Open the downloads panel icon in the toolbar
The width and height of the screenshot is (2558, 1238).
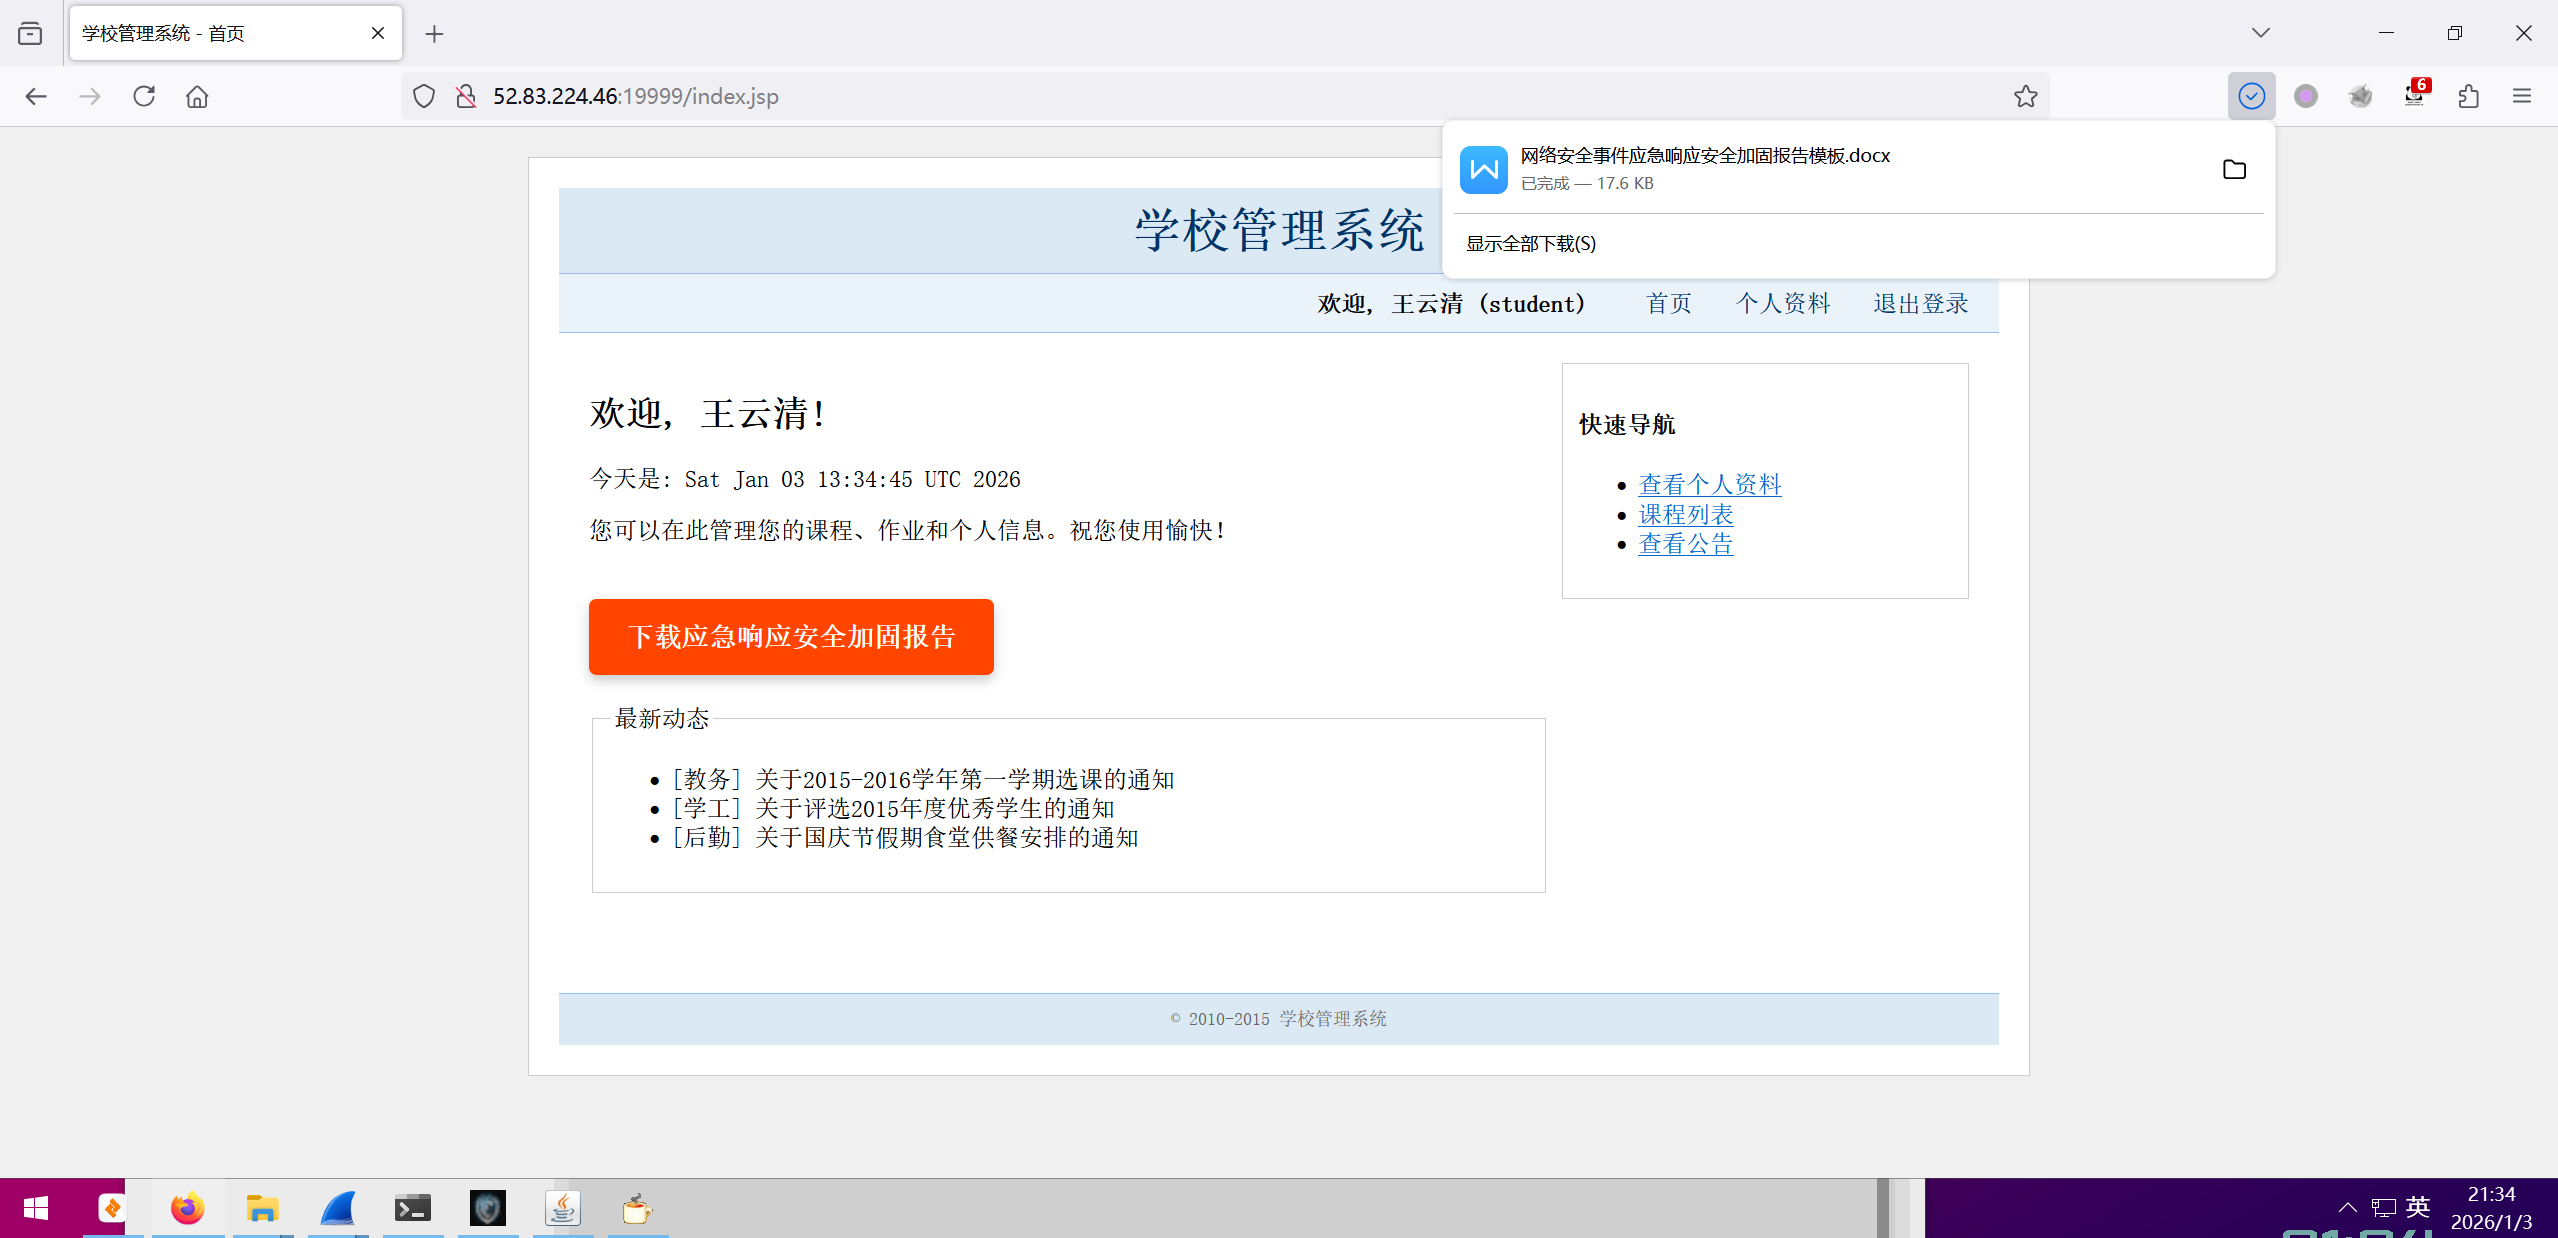point(2251,95)
